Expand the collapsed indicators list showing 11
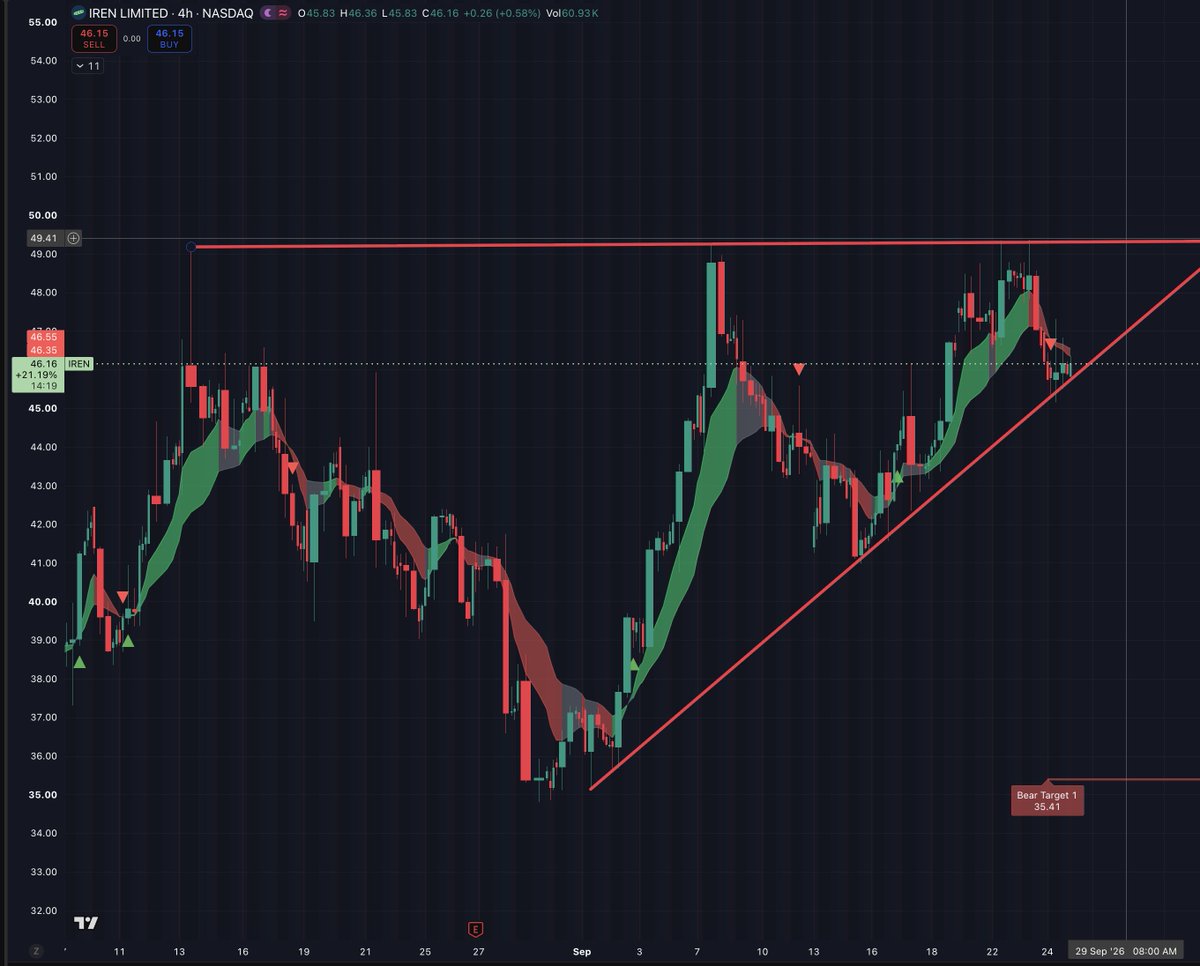1200x966 pixels. 87,66
